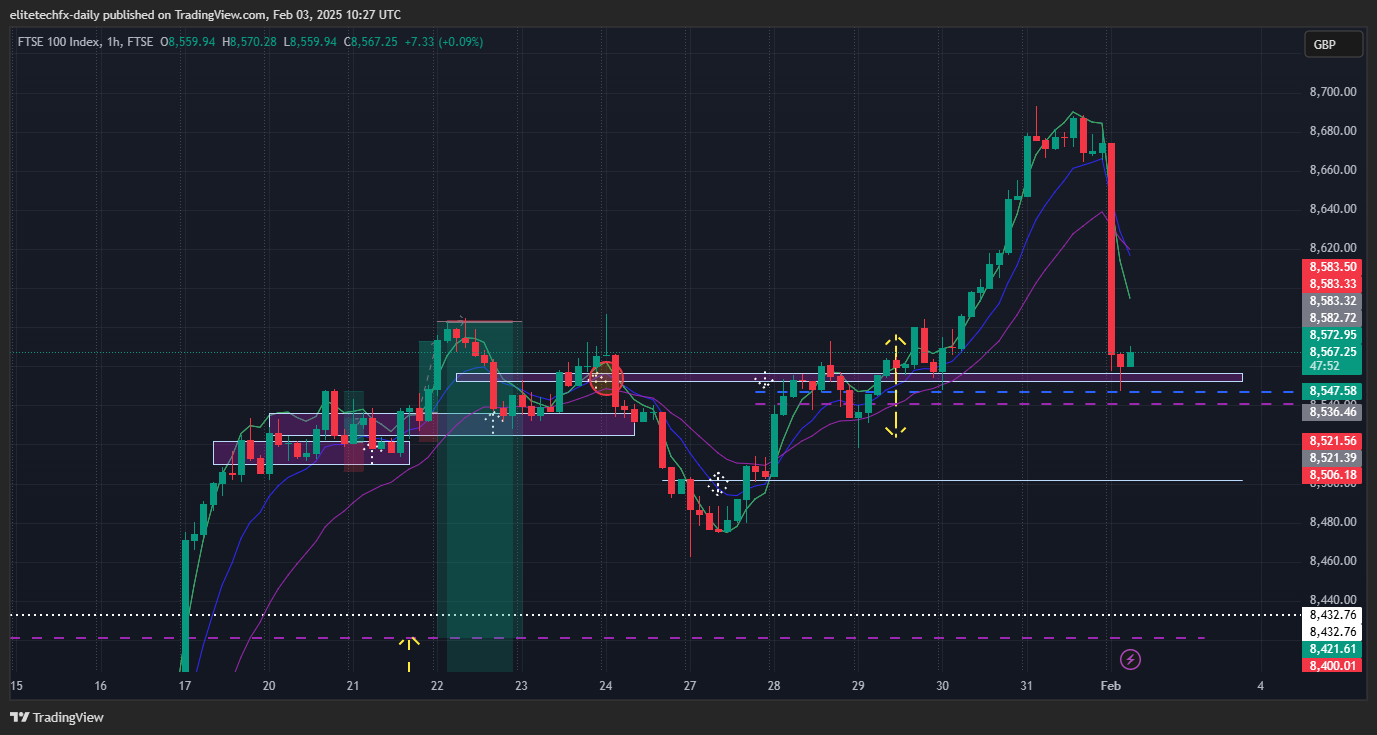Viewport: 1377px width, 735px height.
Task: Click the date label 17 on time axis
Action: click(184, 686)
